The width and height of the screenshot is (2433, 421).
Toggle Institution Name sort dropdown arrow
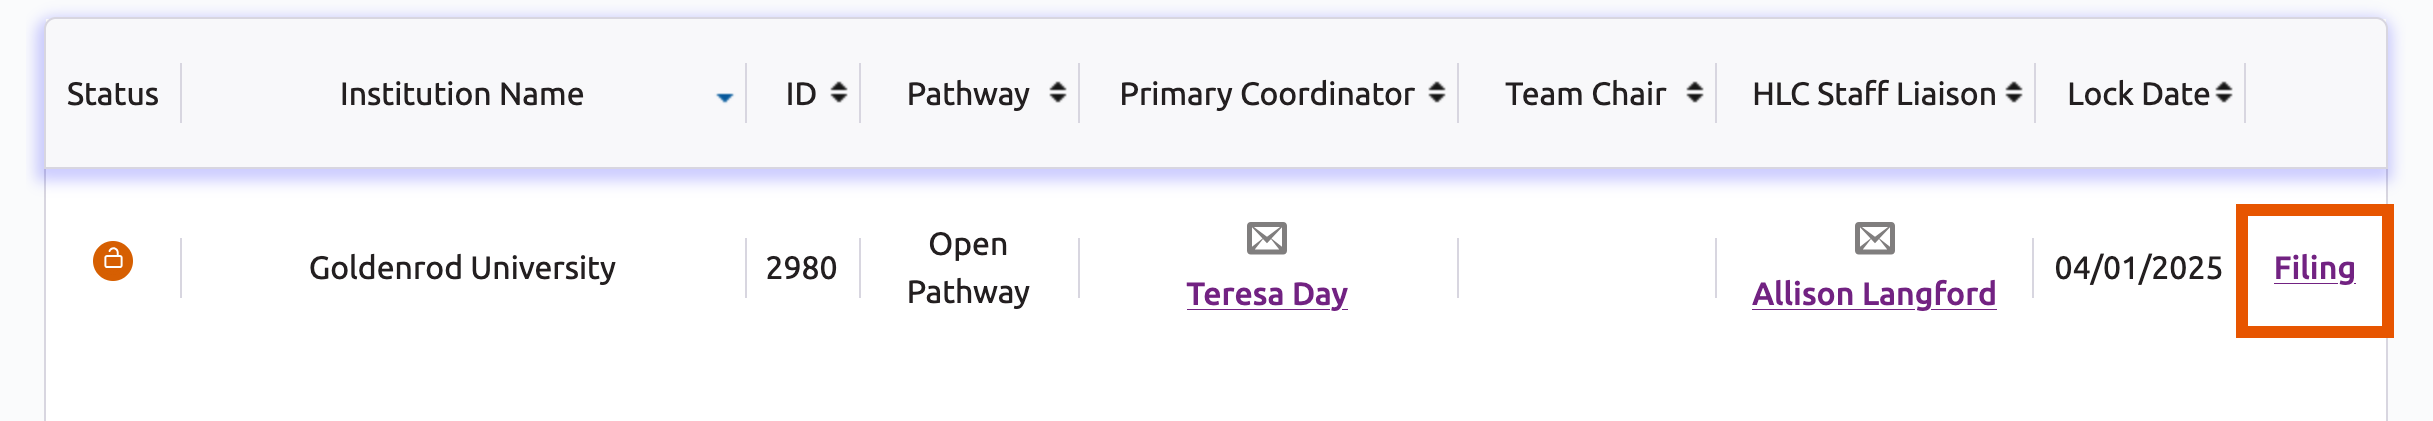(725, 97)
